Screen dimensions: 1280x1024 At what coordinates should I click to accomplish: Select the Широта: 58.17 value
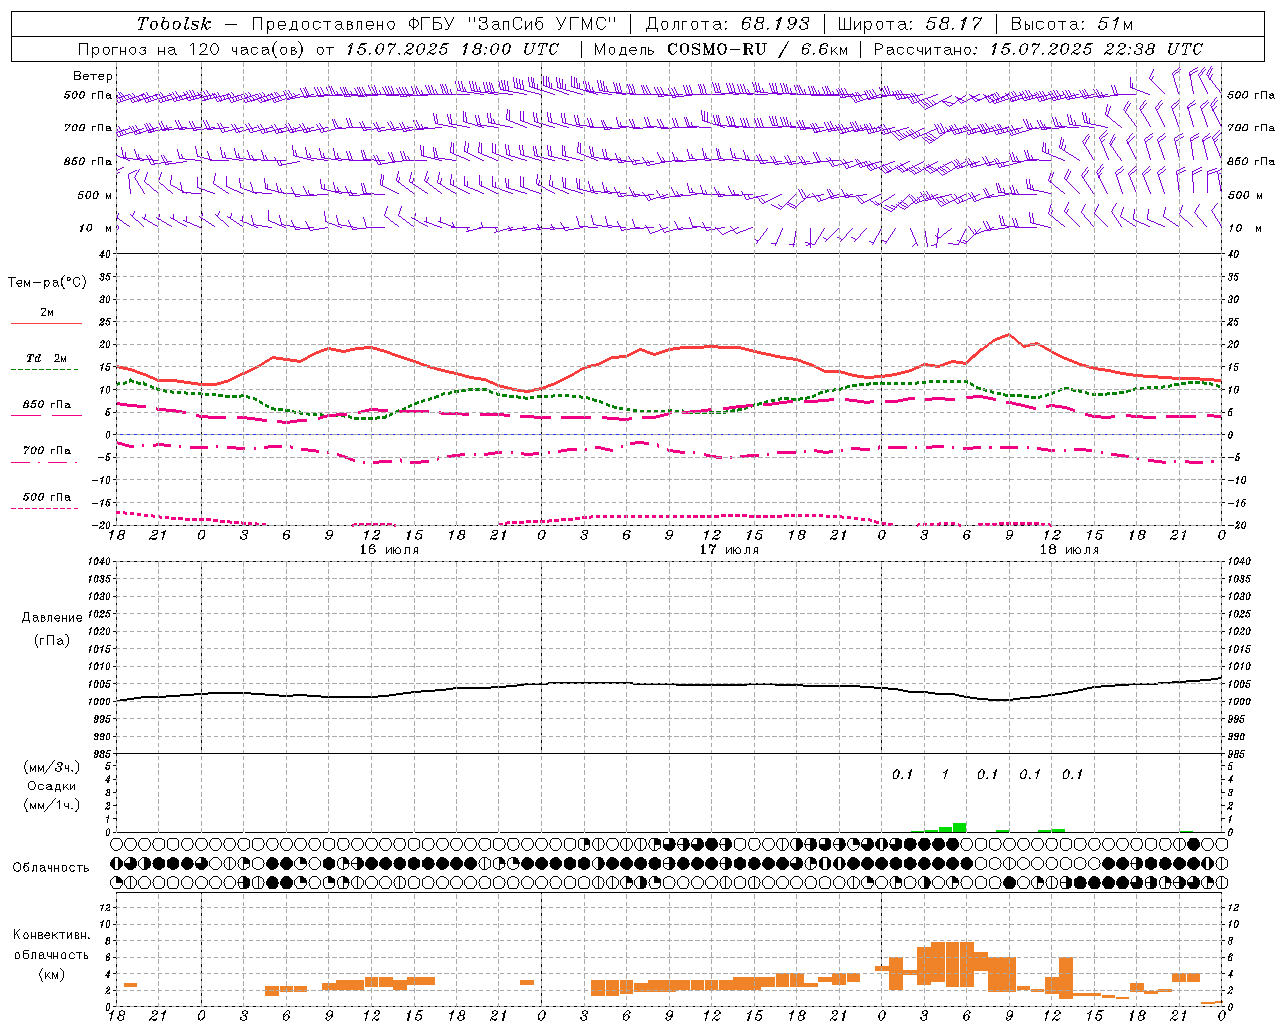pos(909,24)
